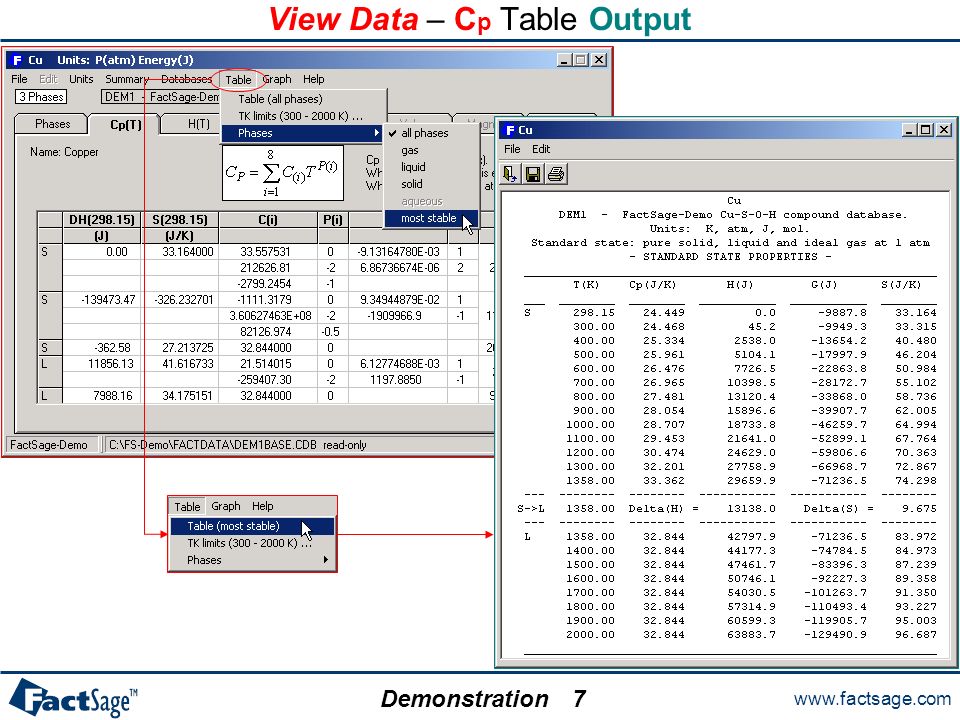The image size is (960, 720).
Task: Click the FactSage-Demo status bar panel
Action: pyautogui.click(x=52, y=444)
